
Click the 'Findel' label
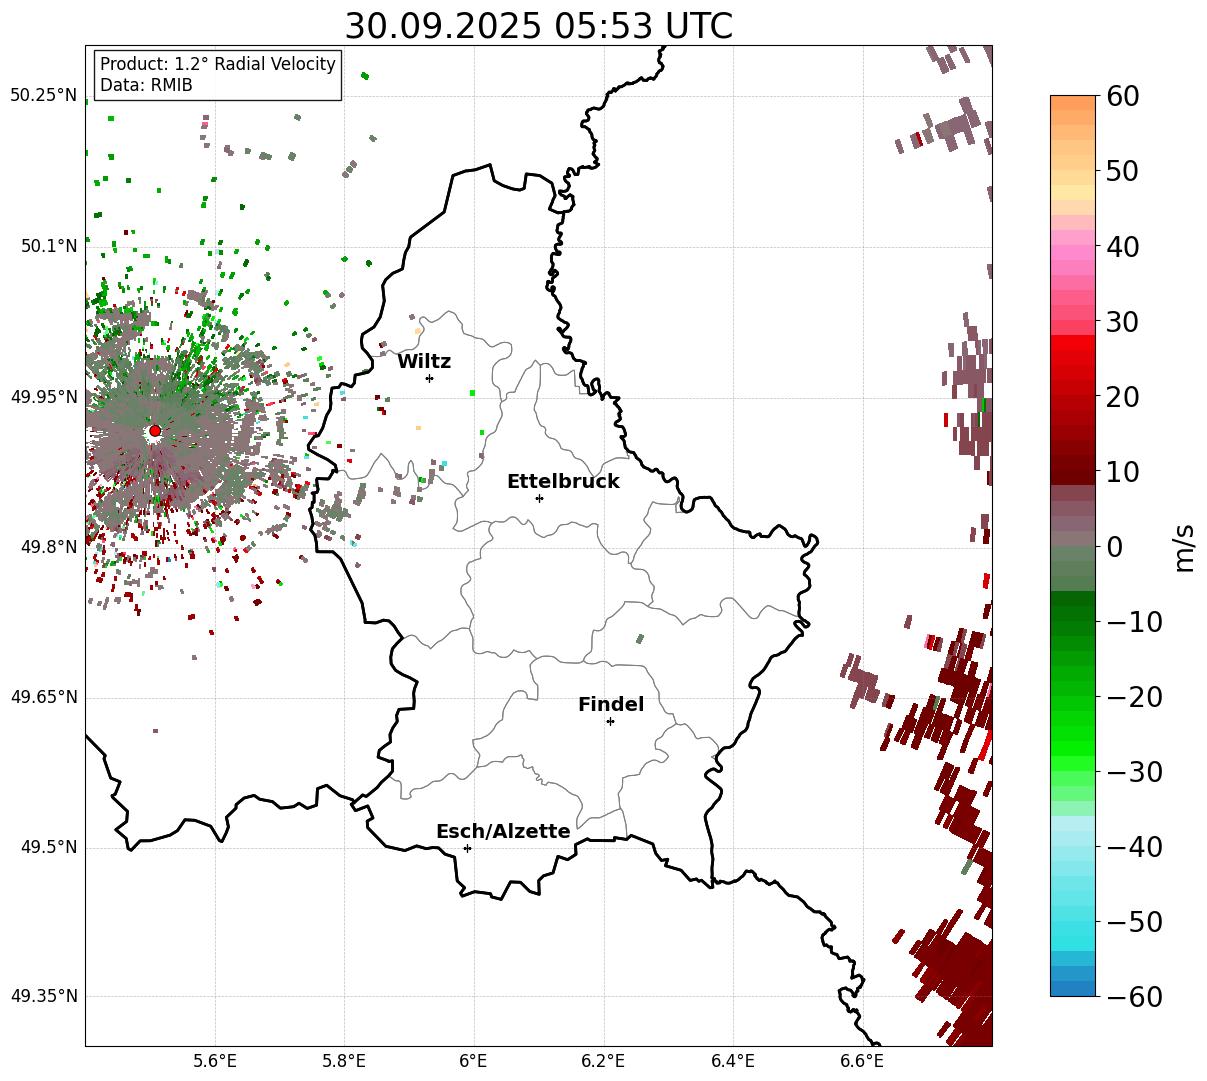(x=611, y=704)
